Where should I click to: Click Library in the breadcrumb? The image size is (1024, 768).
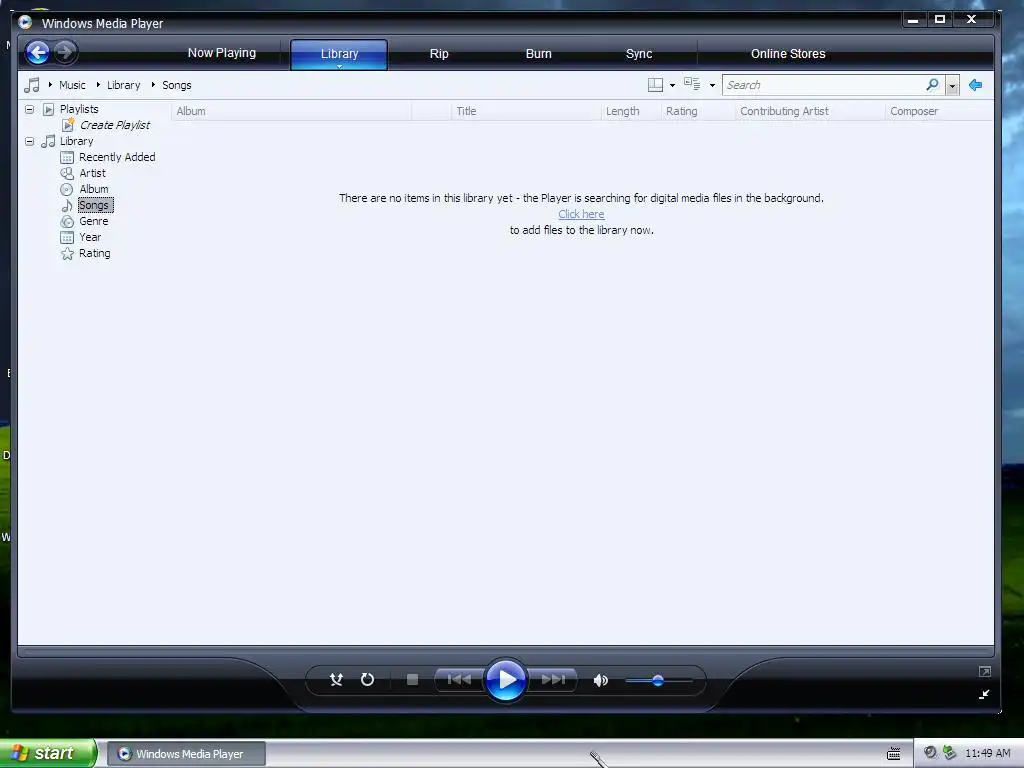point(123,85)
